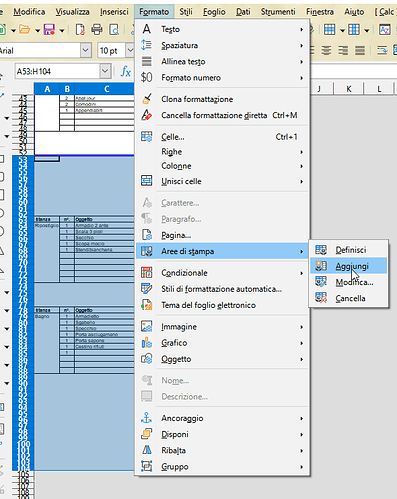397x499 pixels.
Task: Open the fx Function Wizard
Action: [x=126, y=71]
